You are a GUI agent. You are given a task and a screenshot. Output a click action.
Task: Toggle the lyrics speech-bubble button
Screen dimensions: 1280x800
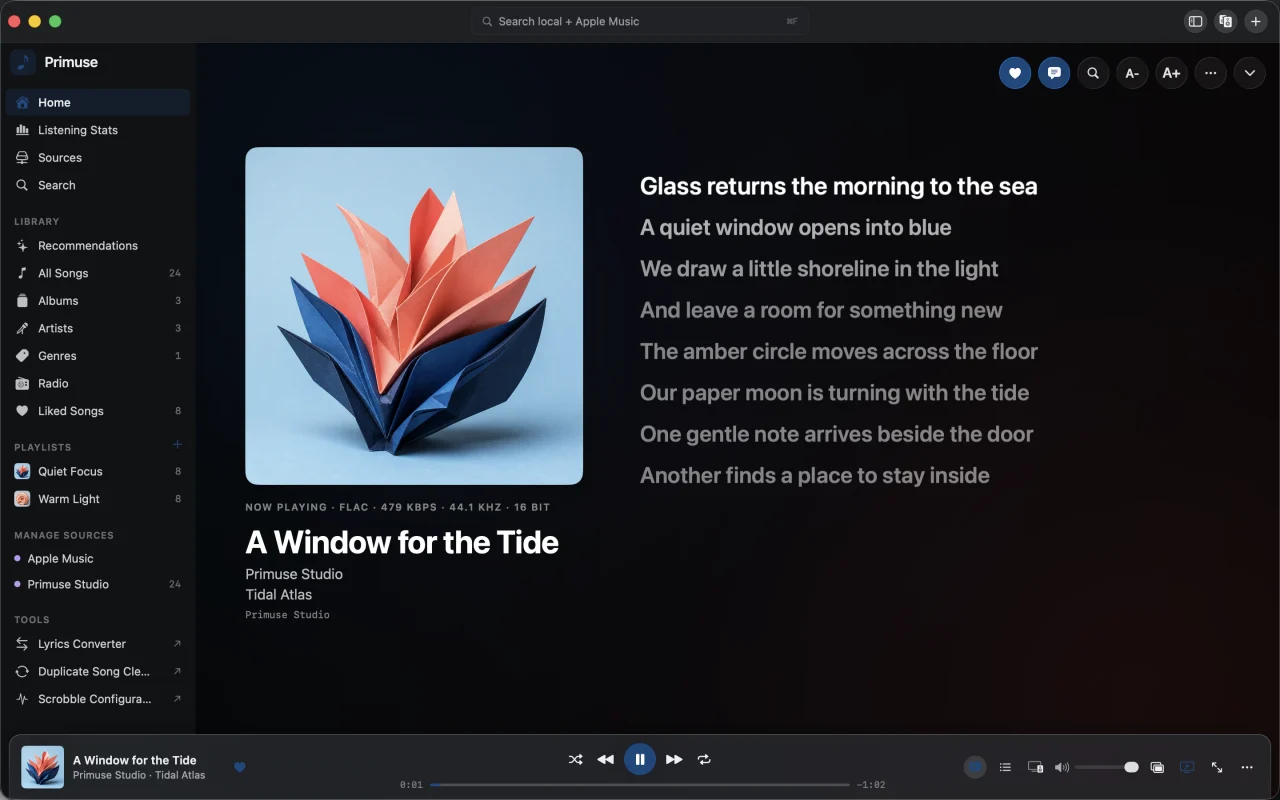pyautogui.click(x=1054, y=73)
